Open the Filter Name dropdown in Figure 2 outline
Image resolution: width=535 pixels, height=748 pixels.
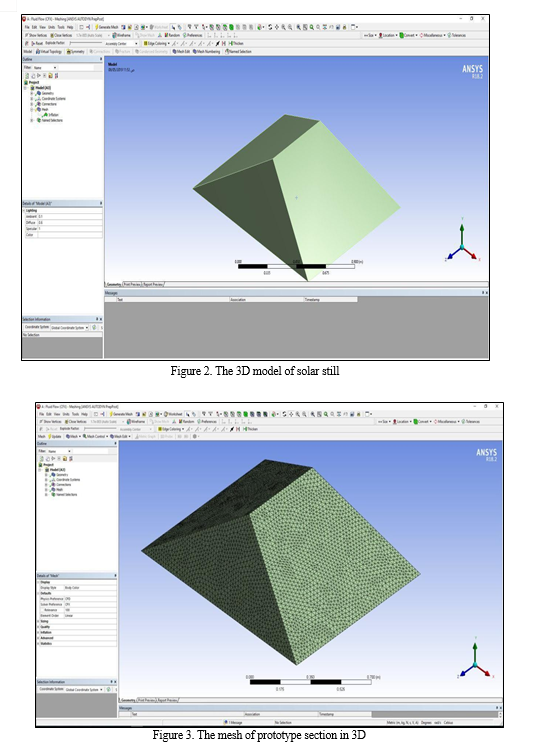[x=45, y=68]
